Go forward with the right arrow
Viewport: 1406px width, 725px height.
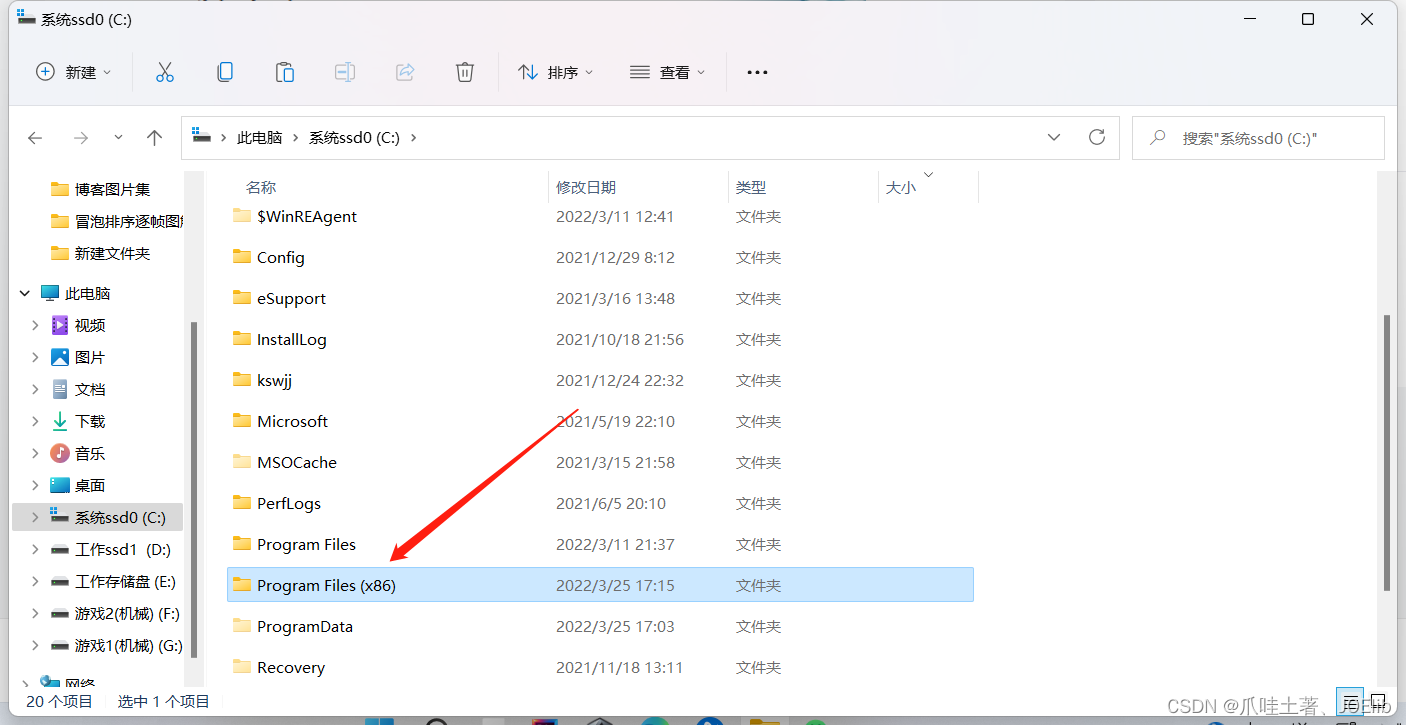[x=81, y=138]
